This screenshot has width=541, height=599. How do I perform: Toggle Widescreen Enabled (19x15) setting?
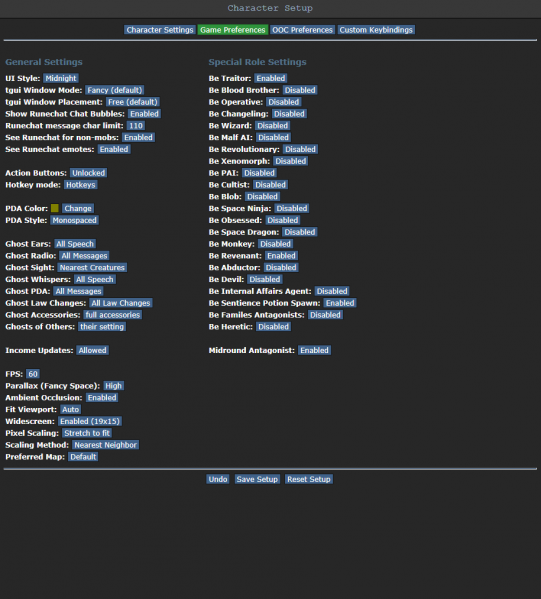click(90, 422)
